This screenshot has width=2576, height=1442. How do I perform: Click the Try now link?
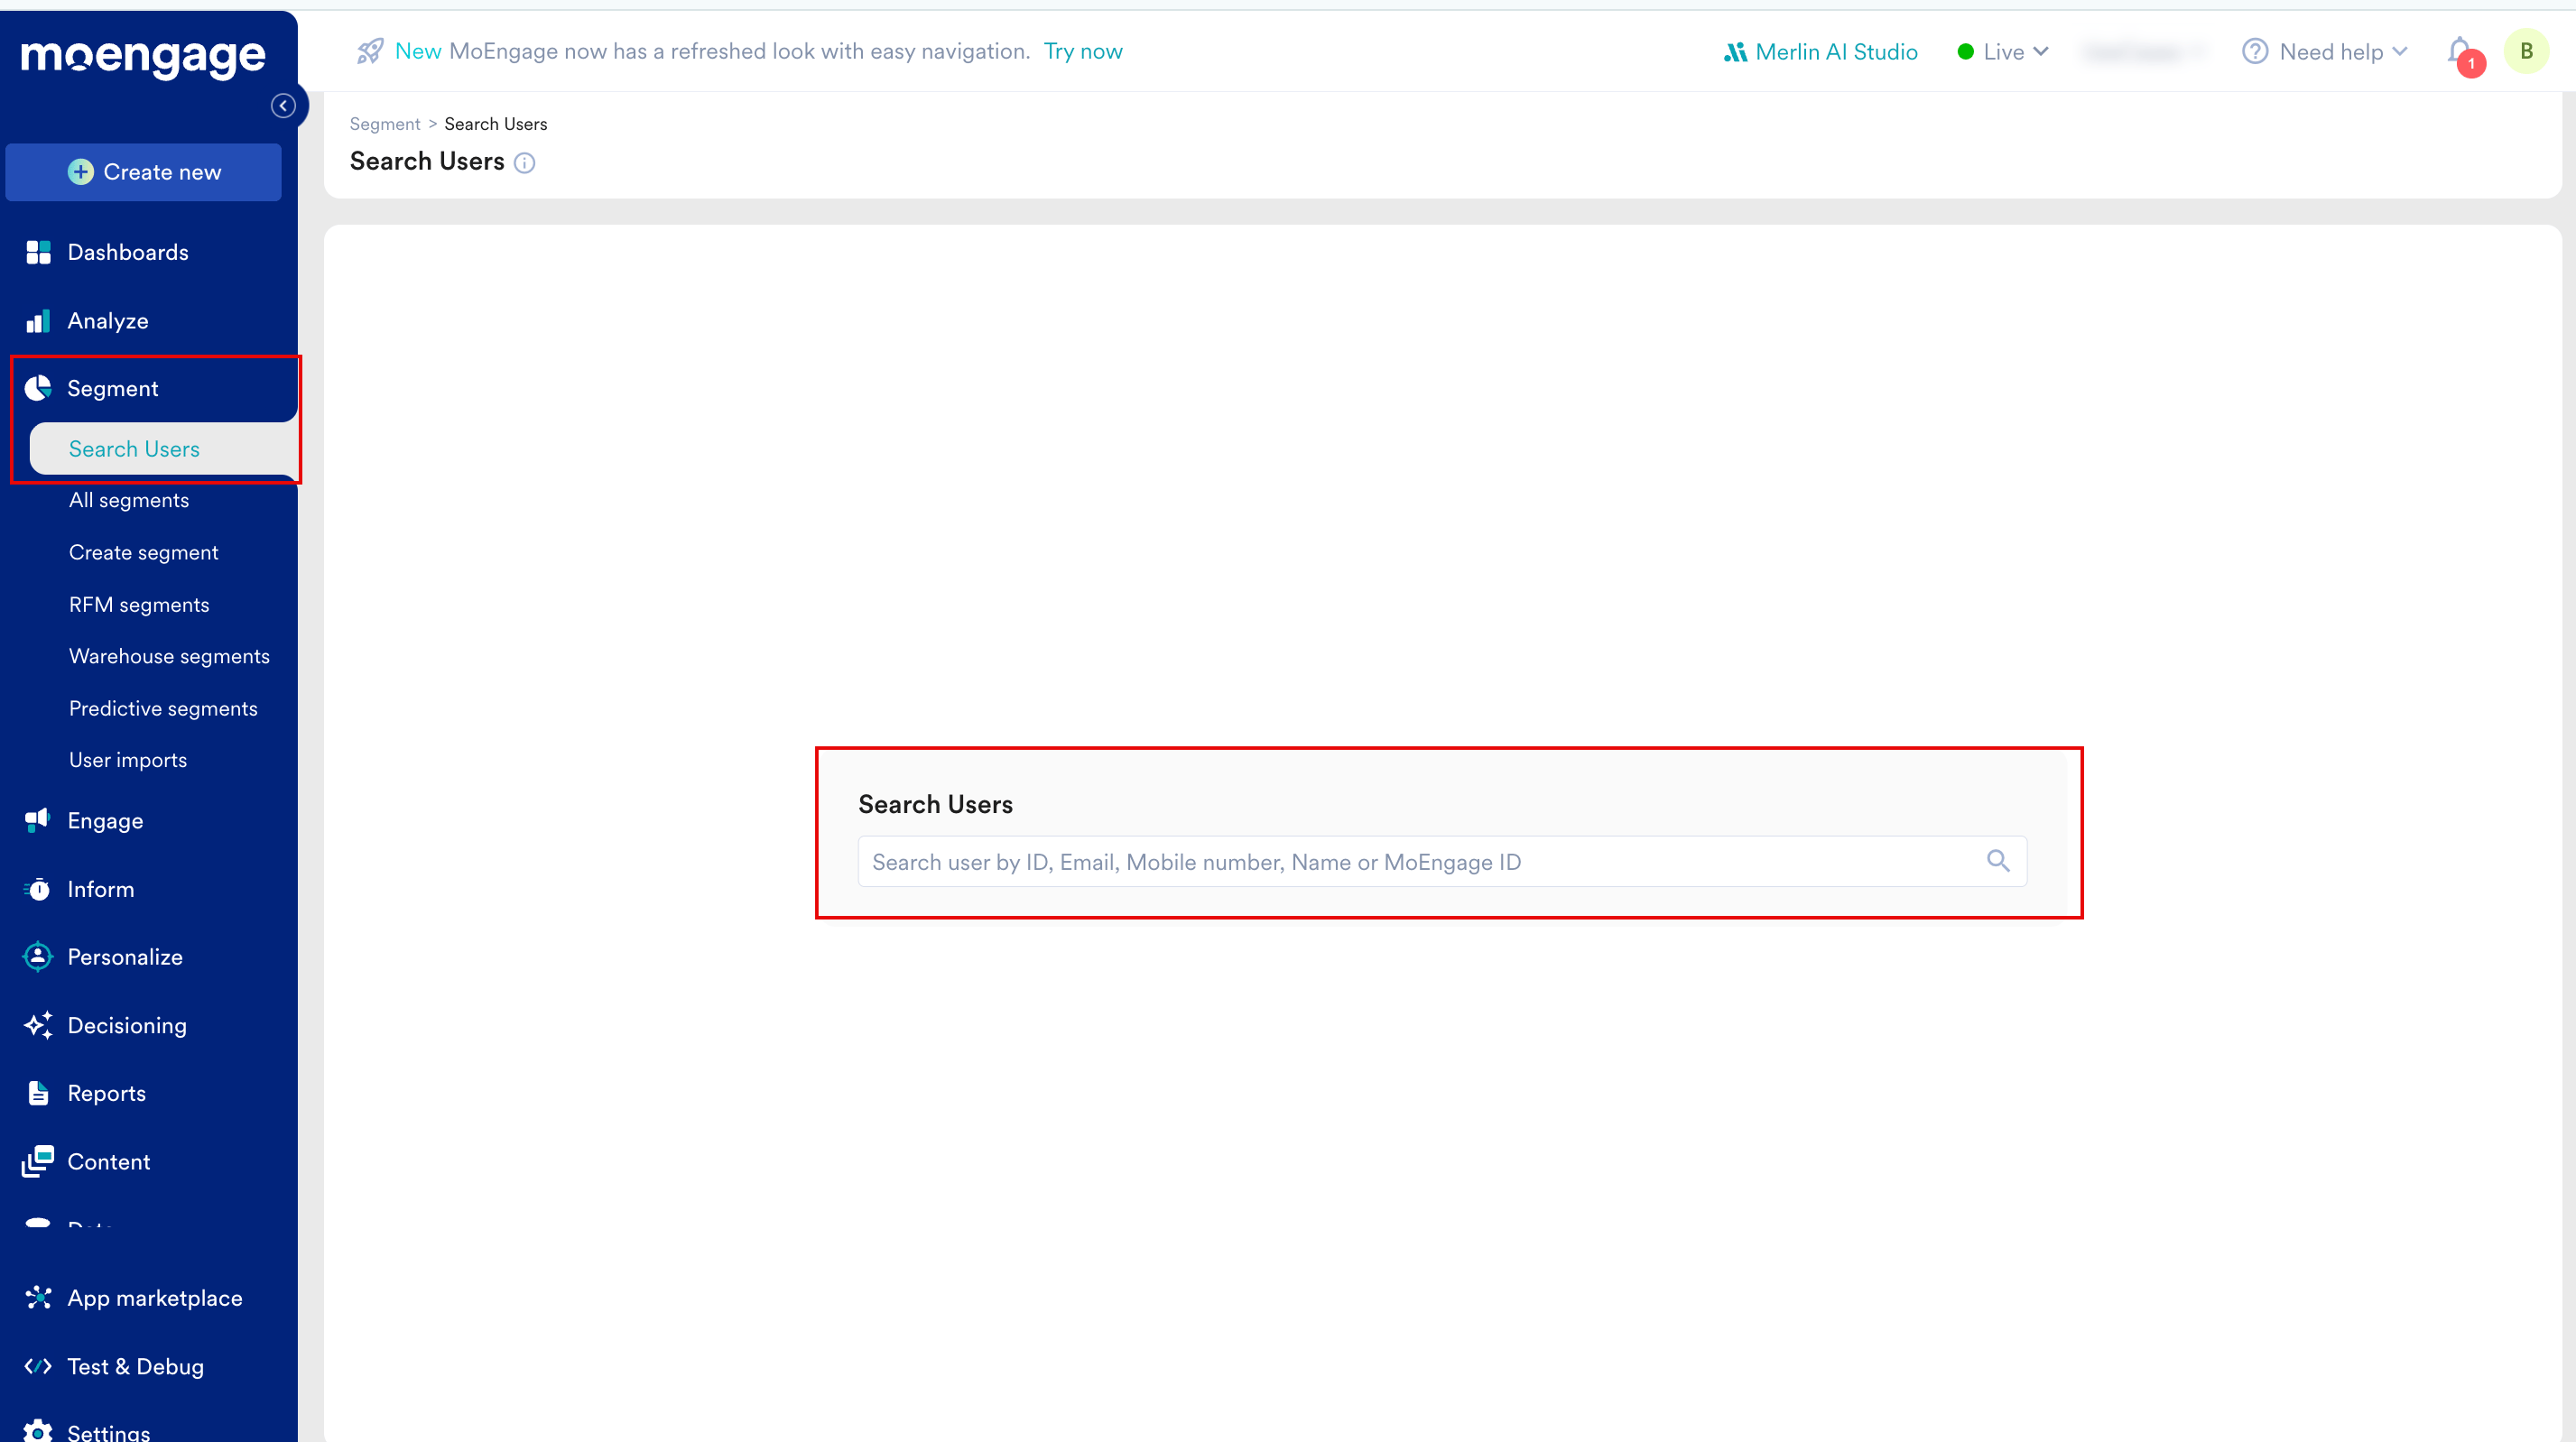click(1083, 51)
